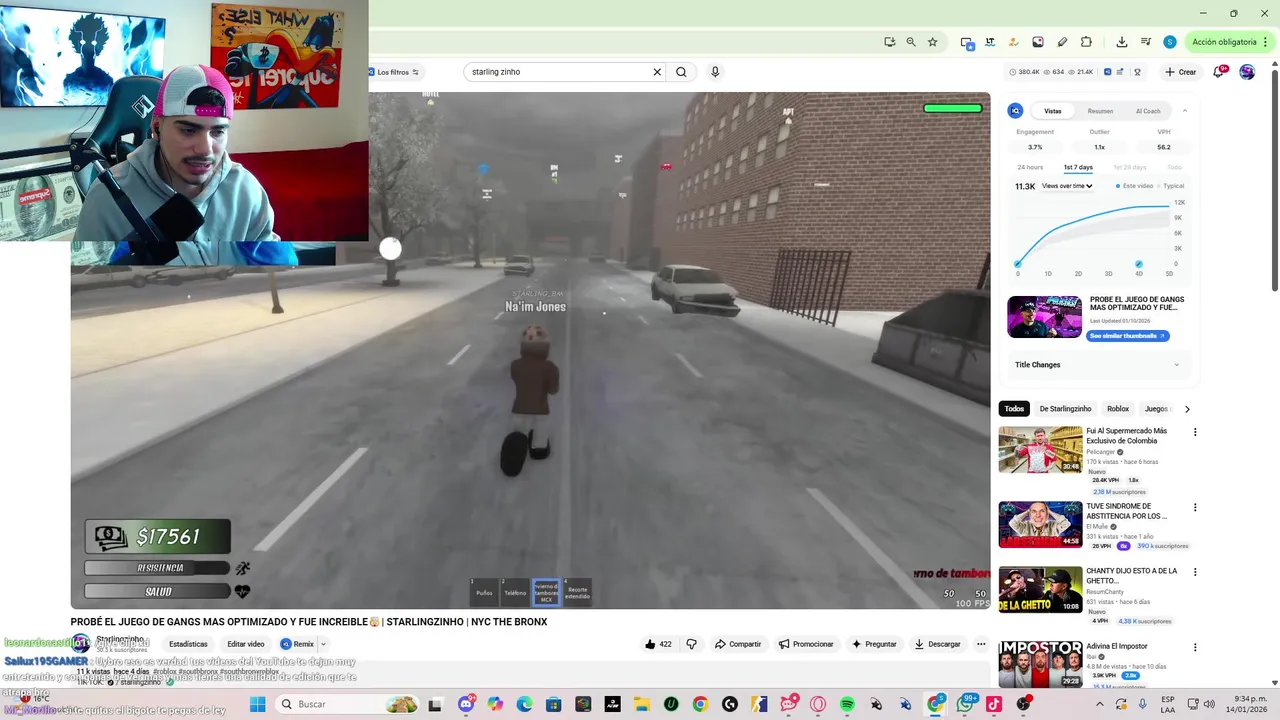Open options for 'Adivina El Impostor' video
The height and width of the screenshot is (720, 1280).
pyautogui.click(x=1195, y=647)
